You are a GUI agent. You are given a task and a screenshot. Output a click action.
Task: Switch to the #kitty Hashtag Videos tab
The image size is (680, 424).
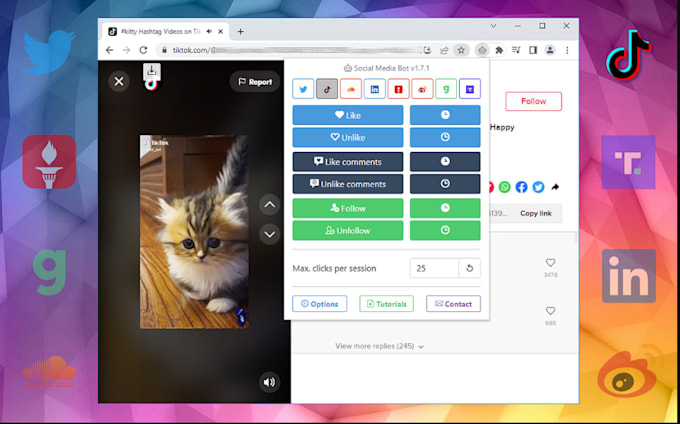coord(166,31)
